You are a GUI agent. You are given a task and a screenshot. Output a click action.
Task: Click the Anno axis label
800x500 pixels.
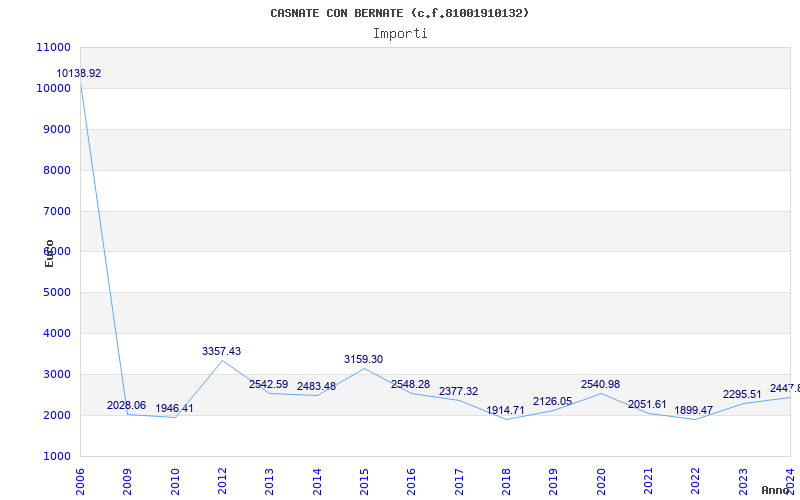click(x=776, y=490)
